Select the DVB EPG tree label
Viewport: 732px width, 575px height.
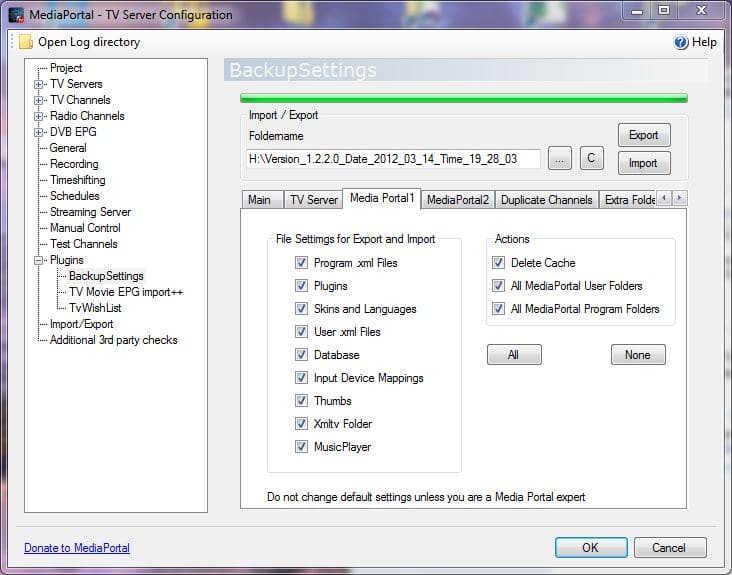tap(73, 132)
